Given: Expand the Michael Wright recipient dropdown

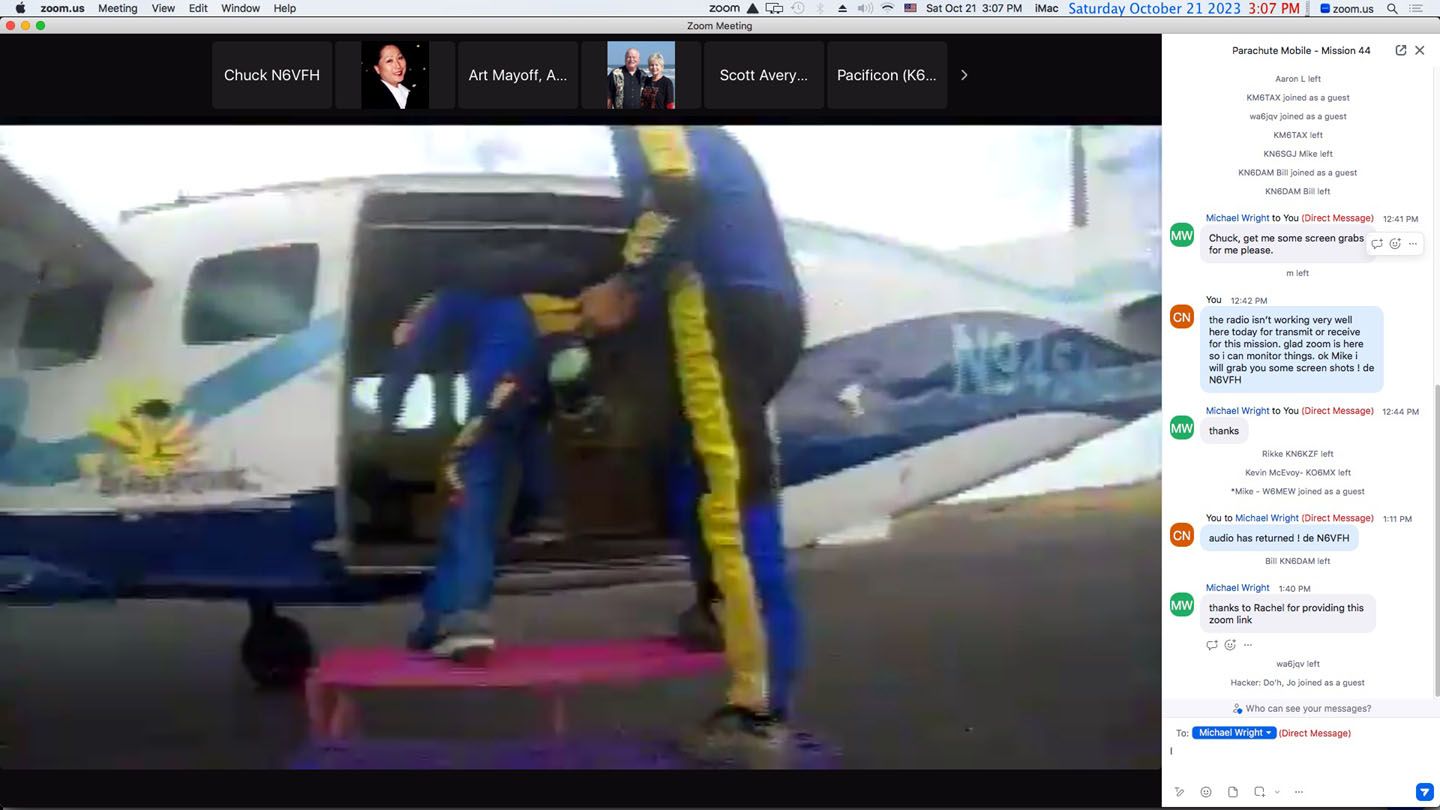Looking at the screenshot, I should tap(1234, 733).
